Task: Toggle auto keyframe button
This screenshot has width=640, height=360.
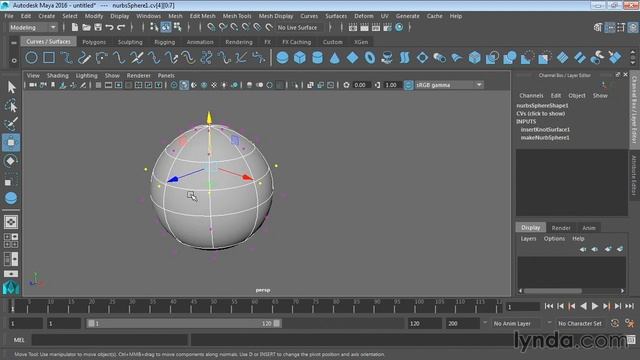Action: (x=615, y=323)
